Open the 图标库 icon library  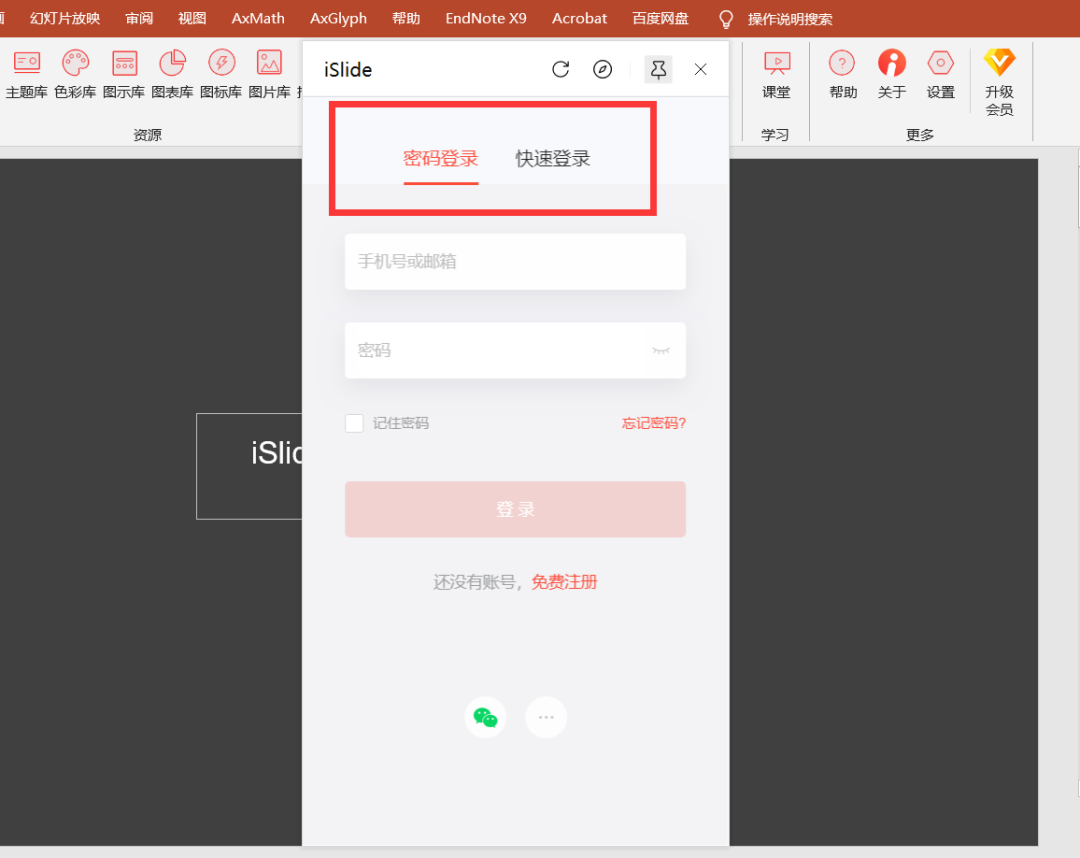point(221,74)
